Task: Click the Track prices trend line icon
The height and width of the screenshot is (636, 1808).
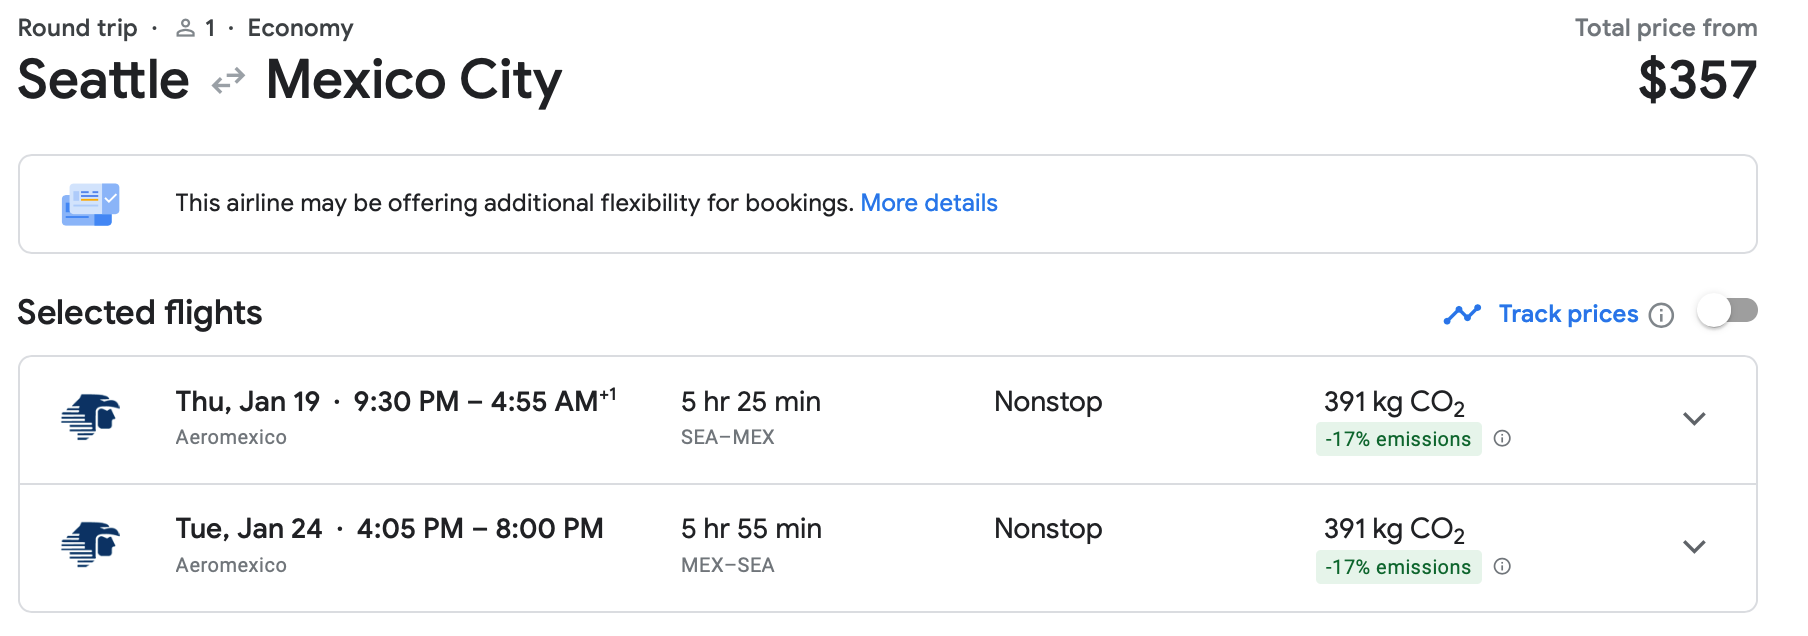Action: (1462, 315)
